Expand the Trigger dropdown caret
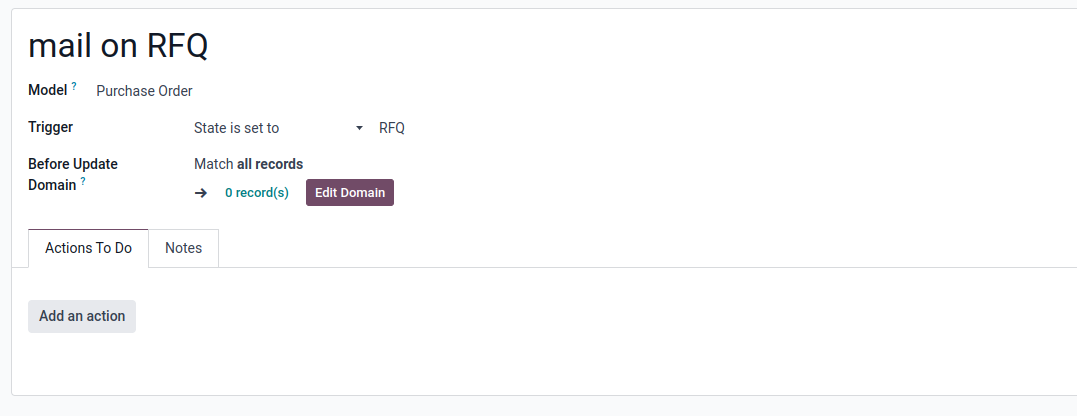 tap(359, 128)
